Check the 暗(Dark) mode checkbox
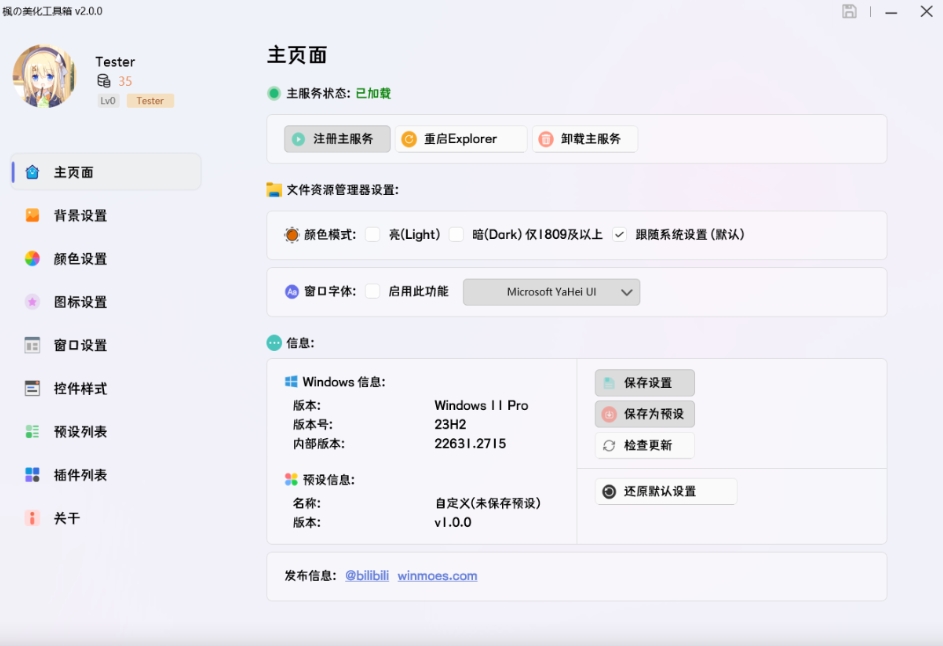The image size is (943, 646). click(x=456, y=235)
